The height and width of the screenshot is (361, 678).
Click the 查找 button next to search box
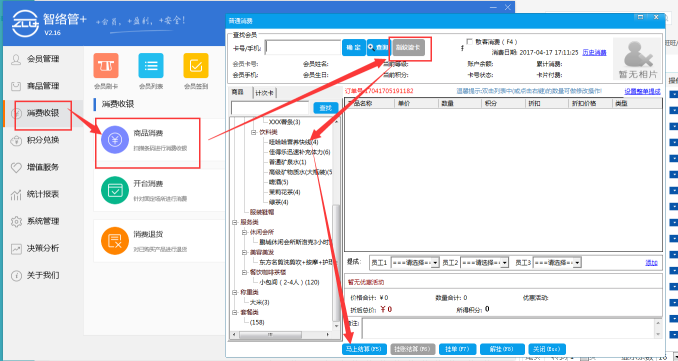pyautogui.click(x=325, y=108)
